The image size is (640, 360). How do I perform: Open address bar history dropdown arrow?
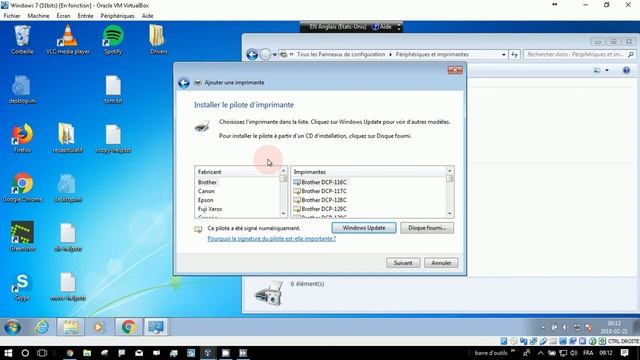(504, 55)
